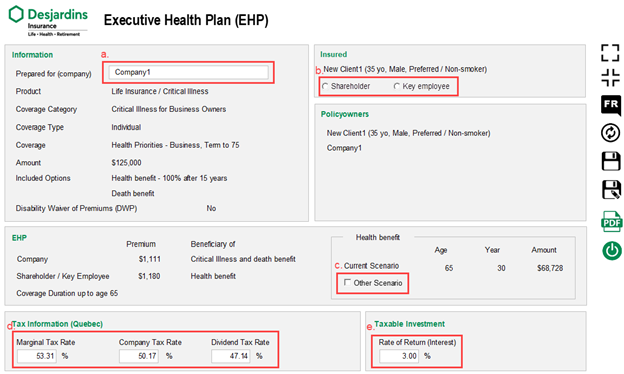Click the circular refresh arrows icon
624x374 pixels.
pos(610,133)
